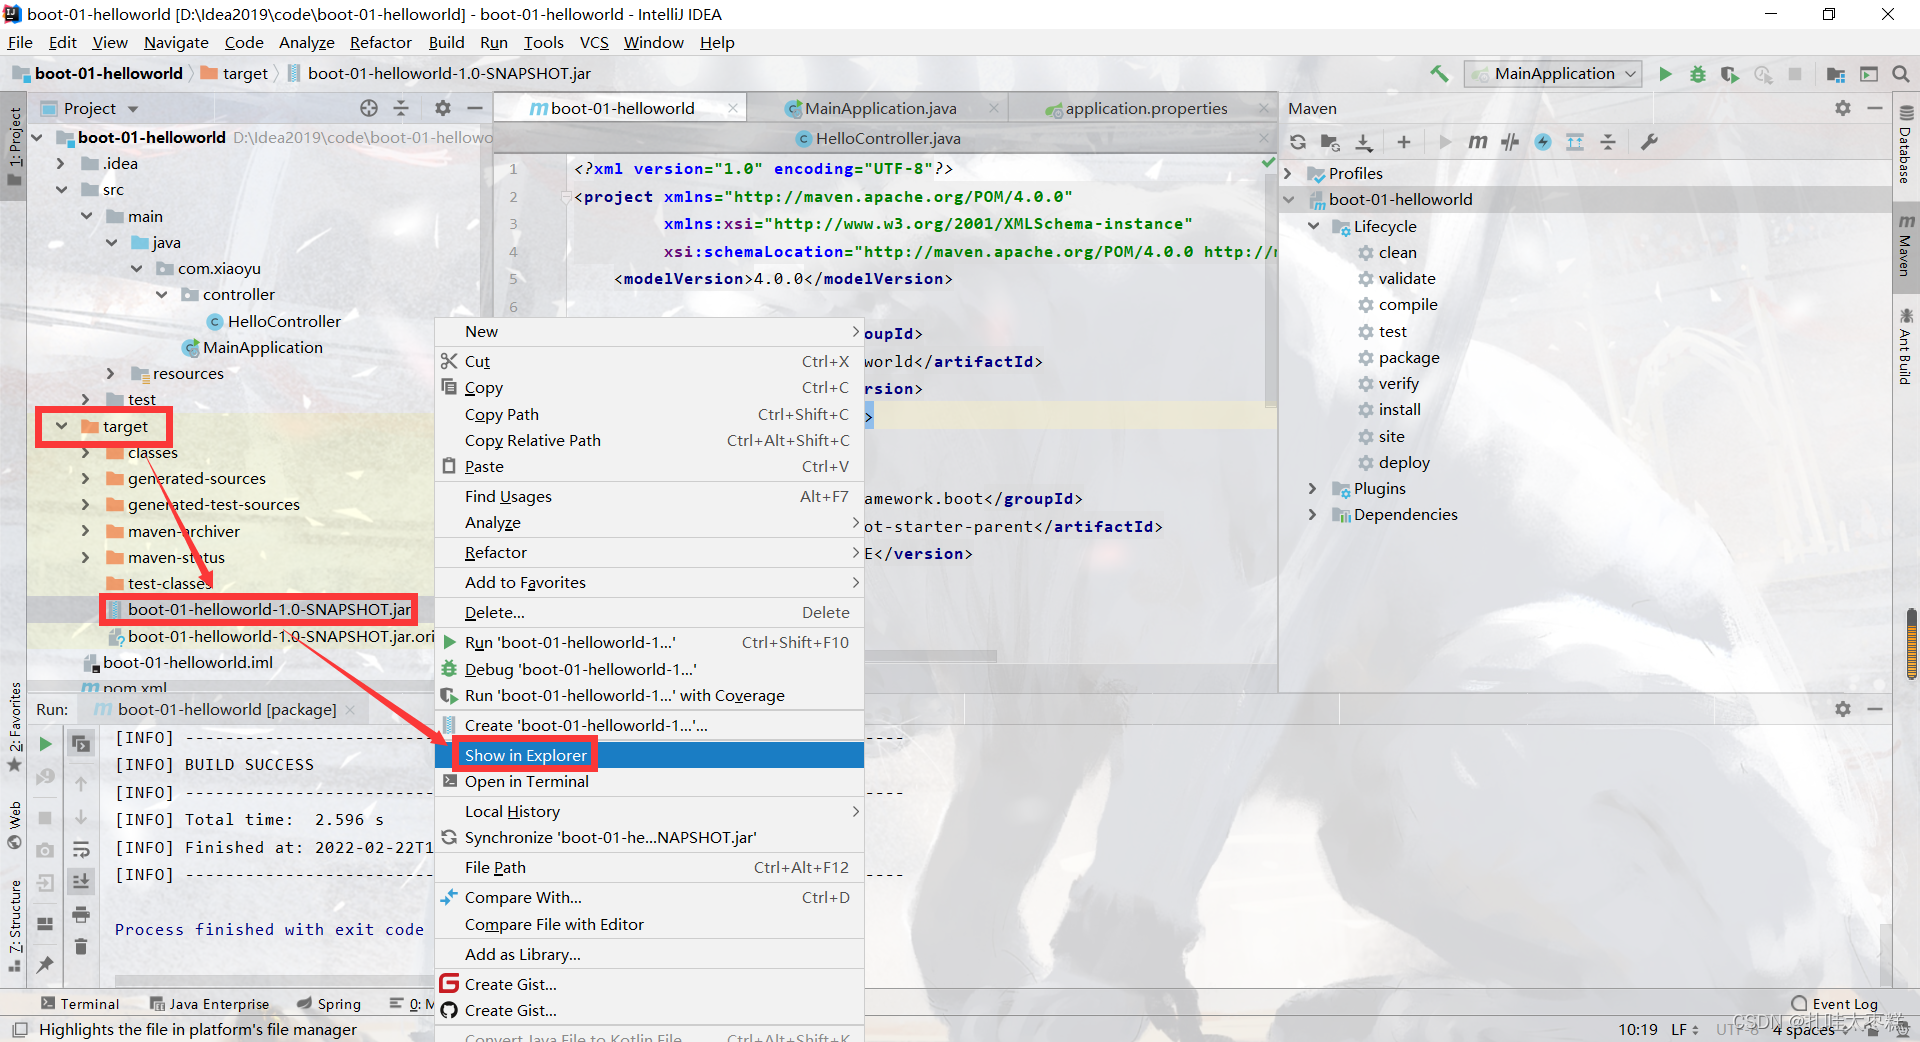Hide the Project panel with minus icon

[475, 108]
